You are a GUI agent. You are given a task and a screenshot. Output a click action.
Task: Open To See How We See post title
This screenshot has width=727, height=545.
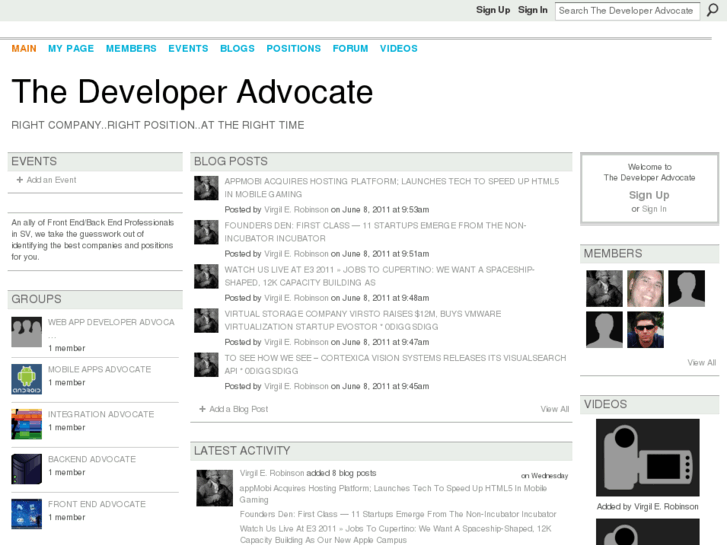395,365
